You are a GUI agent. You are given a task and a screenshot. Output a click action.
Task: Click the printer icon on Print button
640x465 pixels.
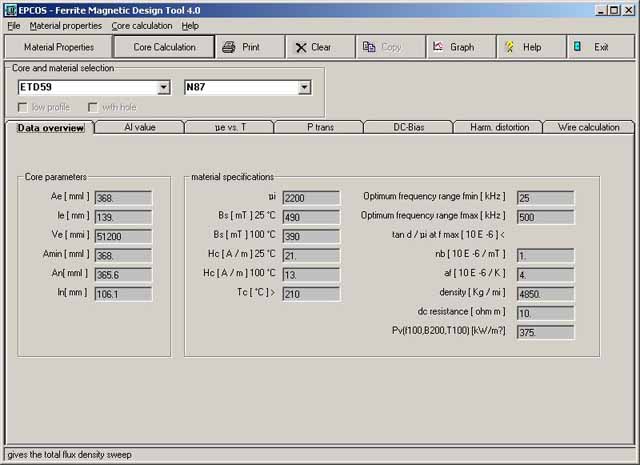coord(229,47)
